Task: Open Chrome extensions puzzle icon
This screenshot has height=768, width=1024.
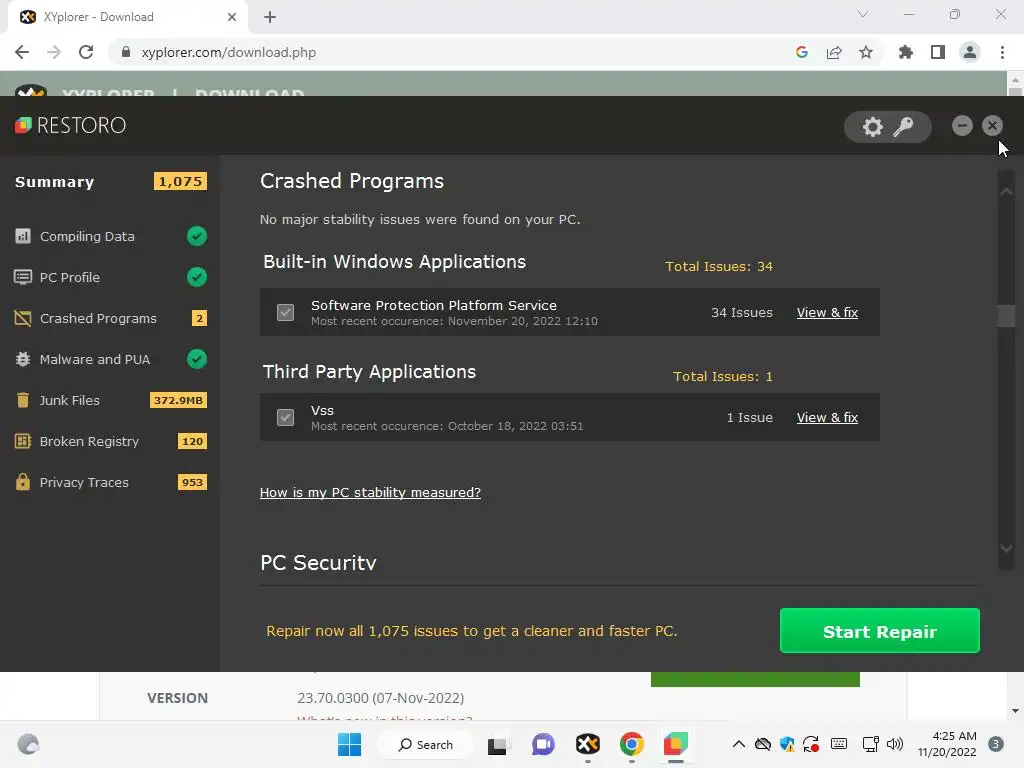Action: click(x=905, y=52)
